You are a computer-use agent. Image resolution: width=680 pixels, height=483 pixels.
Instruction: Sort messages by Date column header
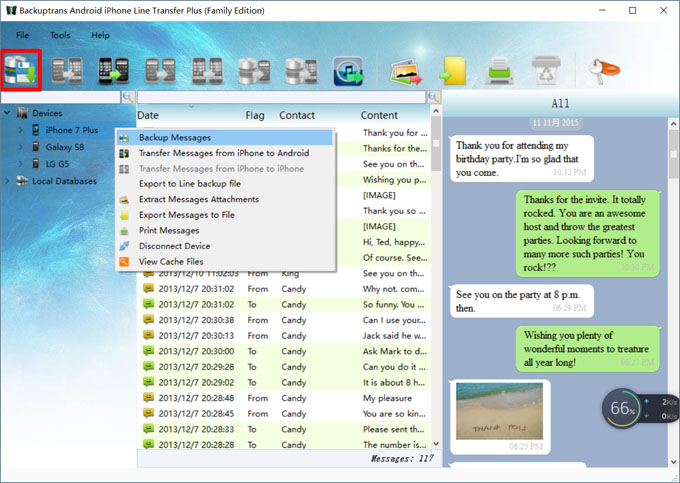pos(148,115)
